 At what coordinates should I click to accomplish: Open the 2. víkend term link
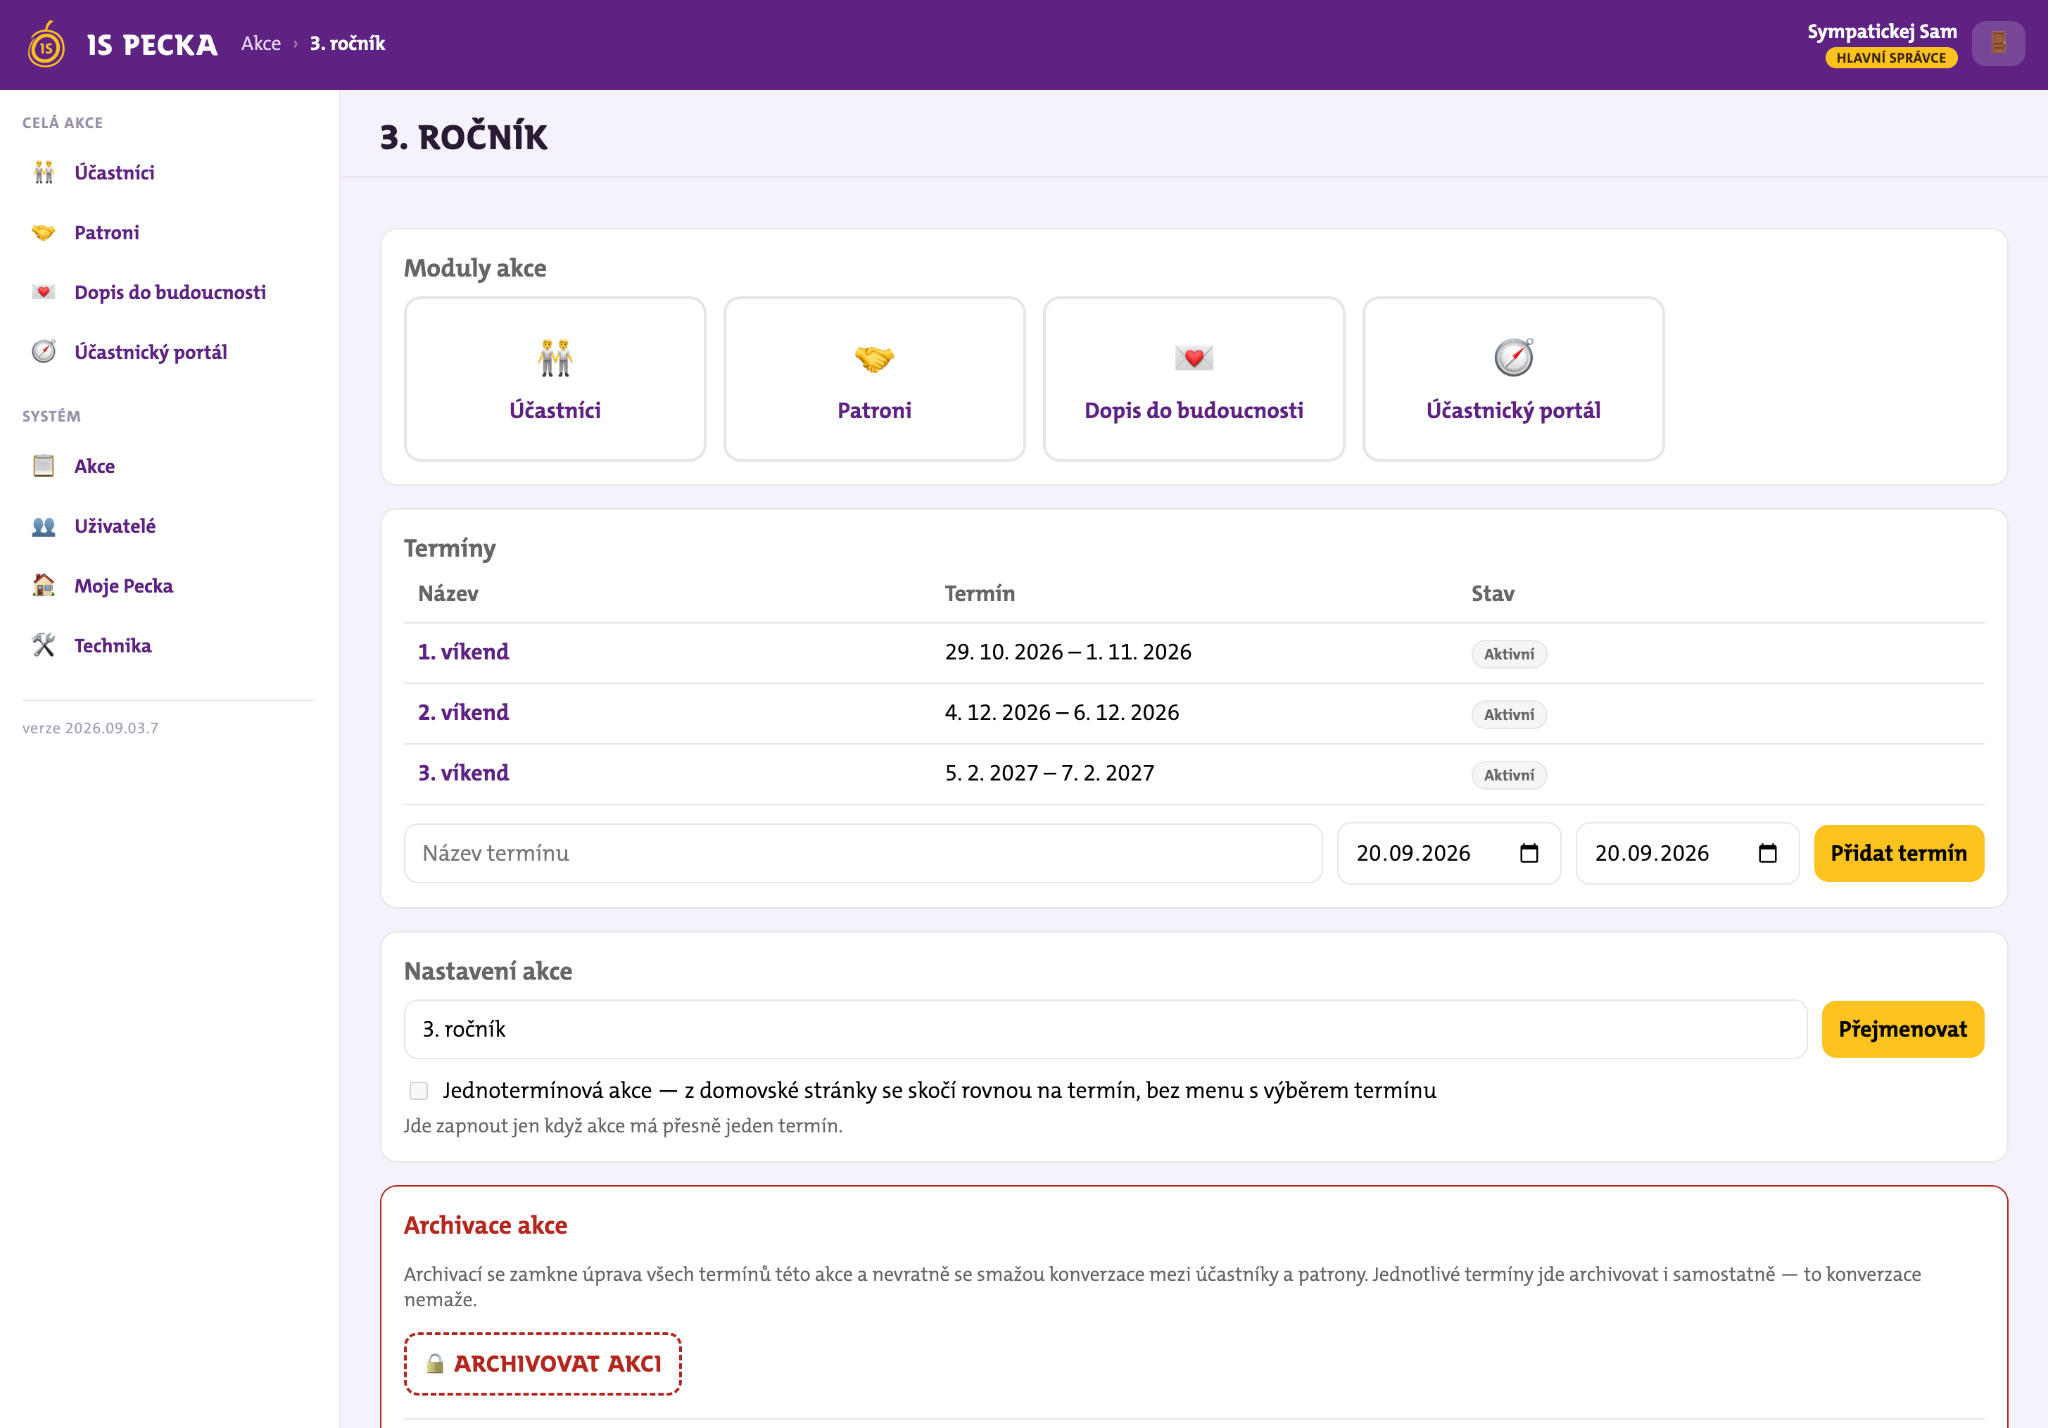[x=463, y=712]
